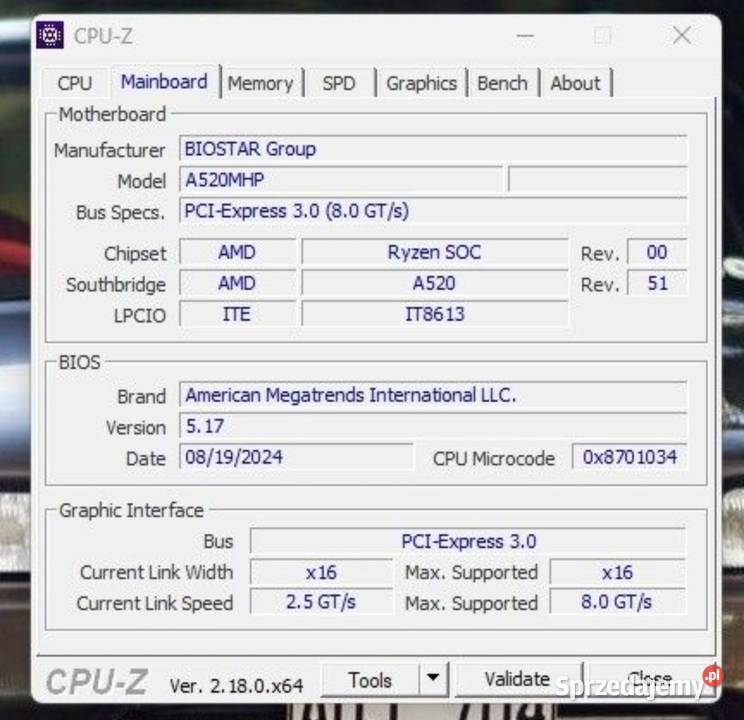Click the LPCIO vendor ITE value

tap(237, 314)
